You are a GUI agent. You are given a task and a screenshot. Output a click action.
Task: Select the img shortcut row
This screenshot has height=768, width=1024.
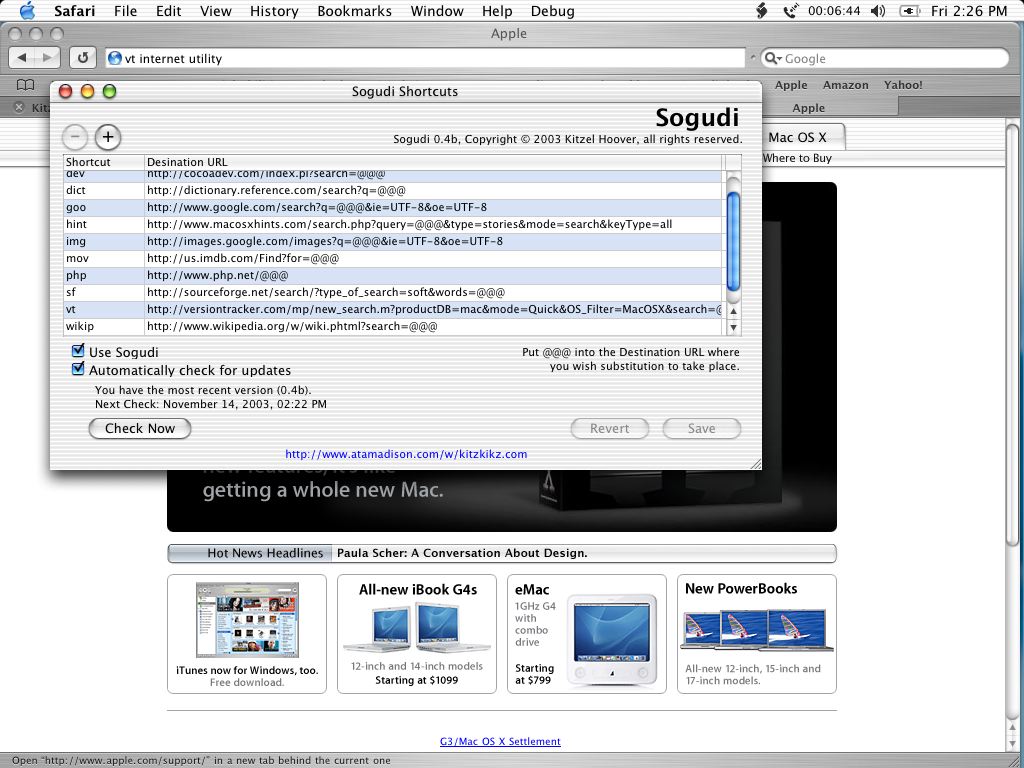pyautogui.click(x=393, y=241)
